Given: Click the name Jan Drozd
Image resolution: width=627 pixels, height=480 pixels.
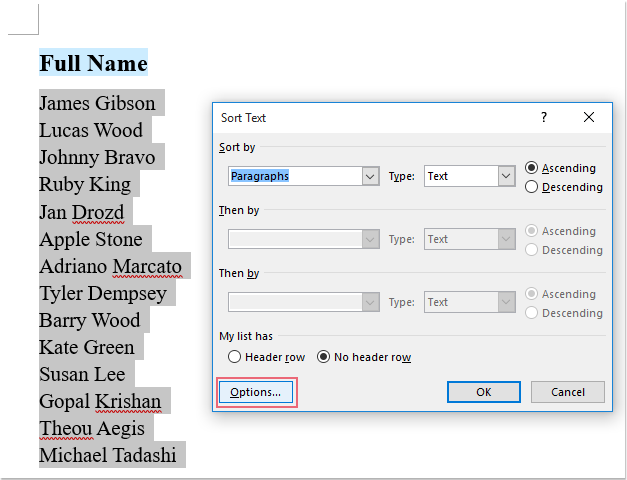Looking at the screenshot, I should click(82, 212).
